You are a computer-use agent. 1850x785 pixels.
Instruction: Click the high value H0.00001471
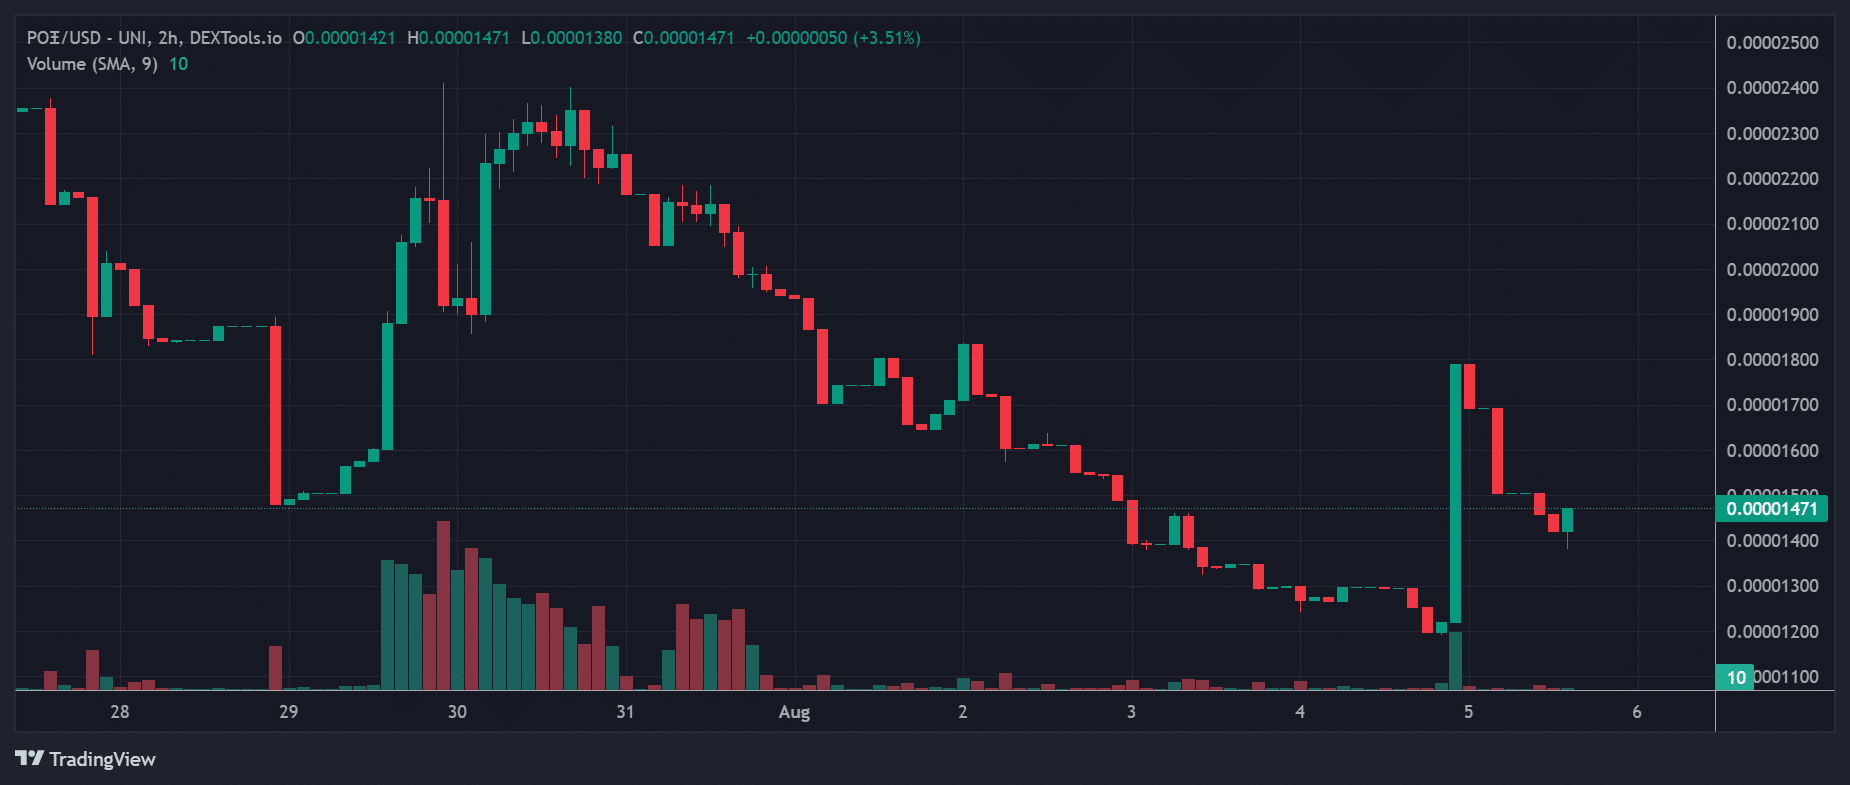click(x=458, y=38)
